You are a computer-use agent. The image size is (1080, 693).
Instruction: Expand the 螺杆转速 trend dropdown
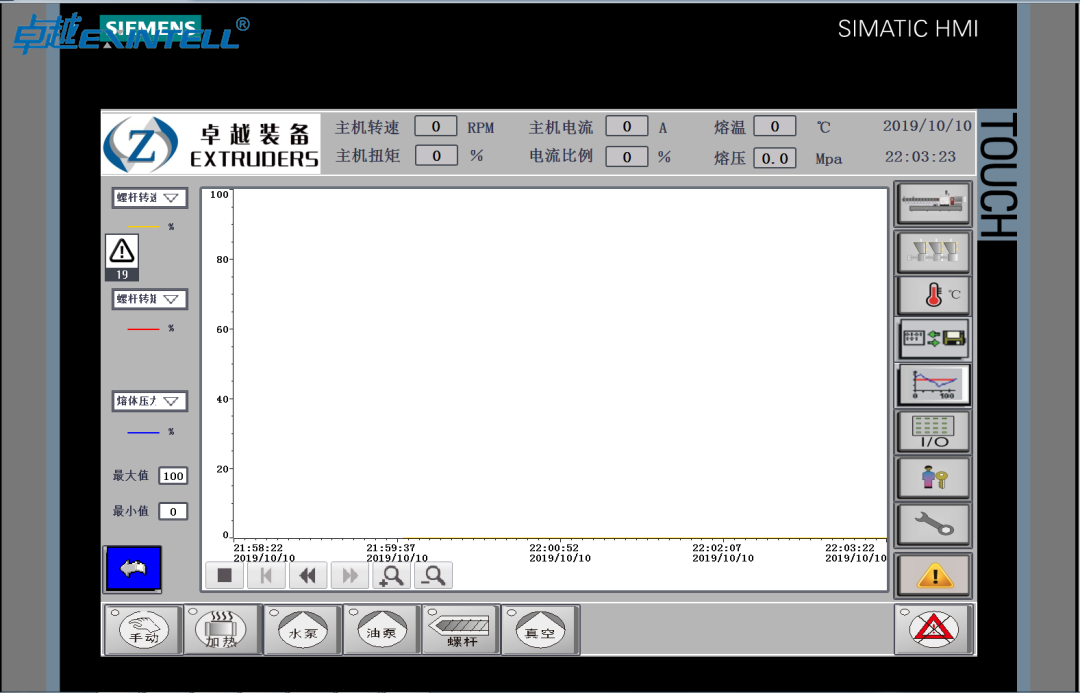click(x=149, y=198)
